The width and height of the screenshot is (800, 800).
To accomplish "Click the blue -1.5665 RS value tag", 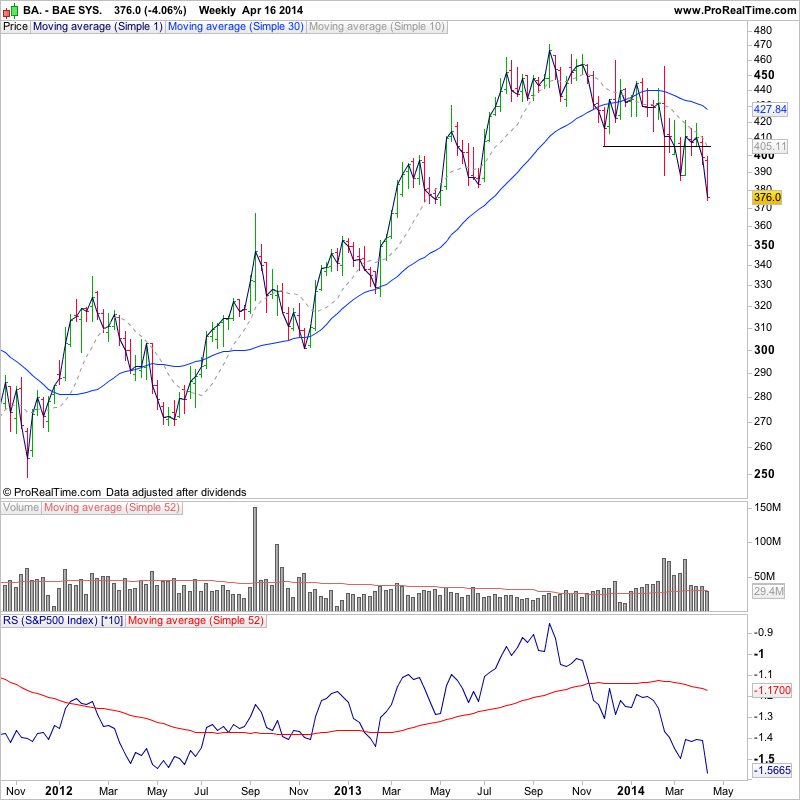I will (x=772, y=770).
